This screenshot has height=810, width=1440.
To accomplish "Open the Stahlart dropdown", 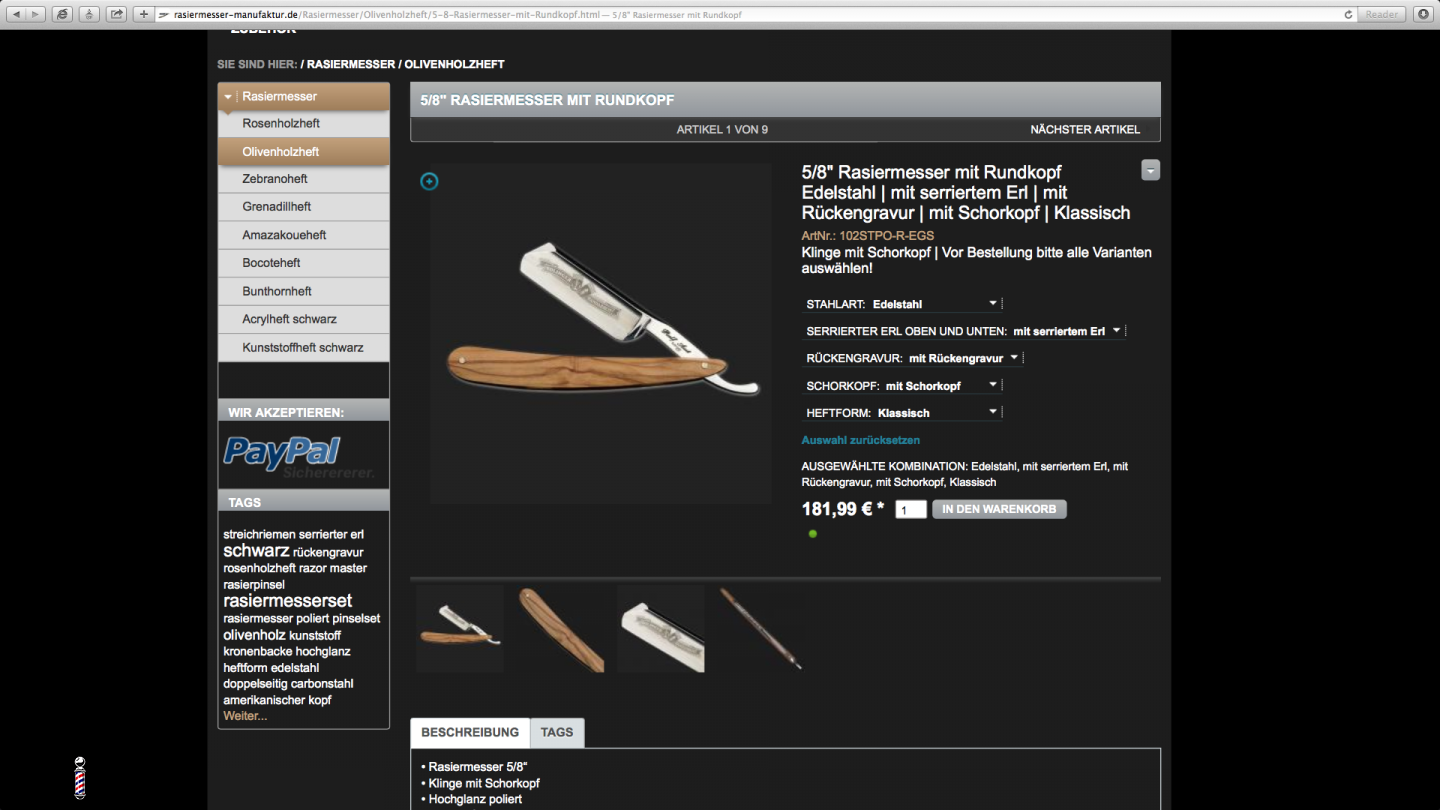I will point(901,304).
